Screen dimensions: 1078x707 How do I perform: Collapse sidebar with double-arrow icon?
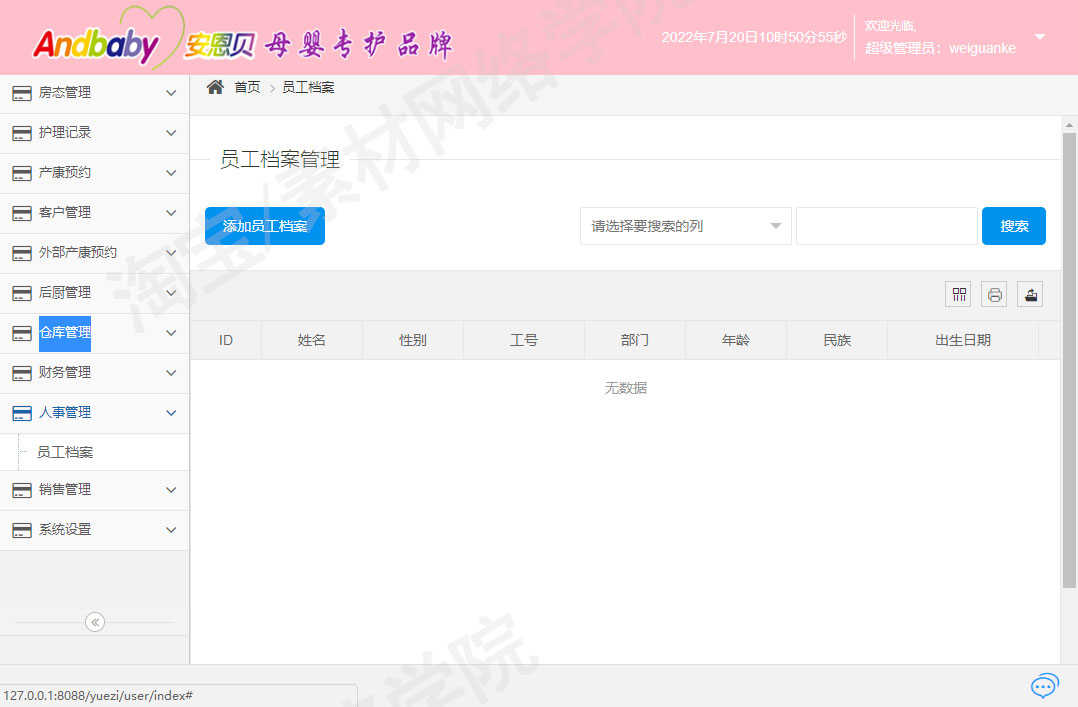point(95,622)
